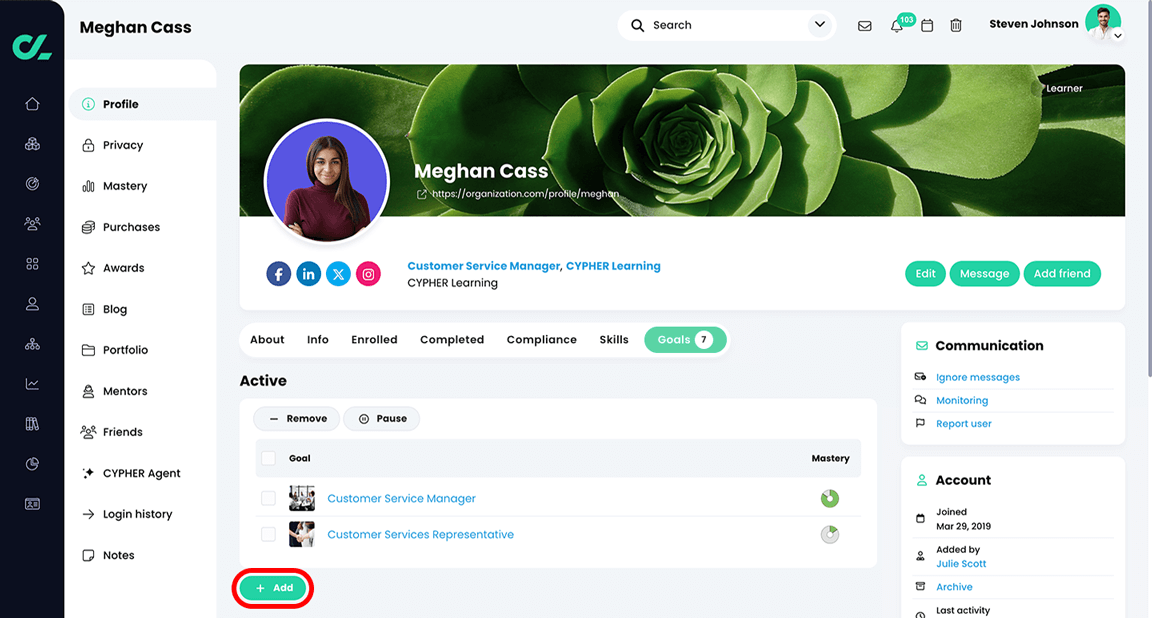Click the notifications bell icon
This screenshot has width=1152, height=618.
point(896,25)
